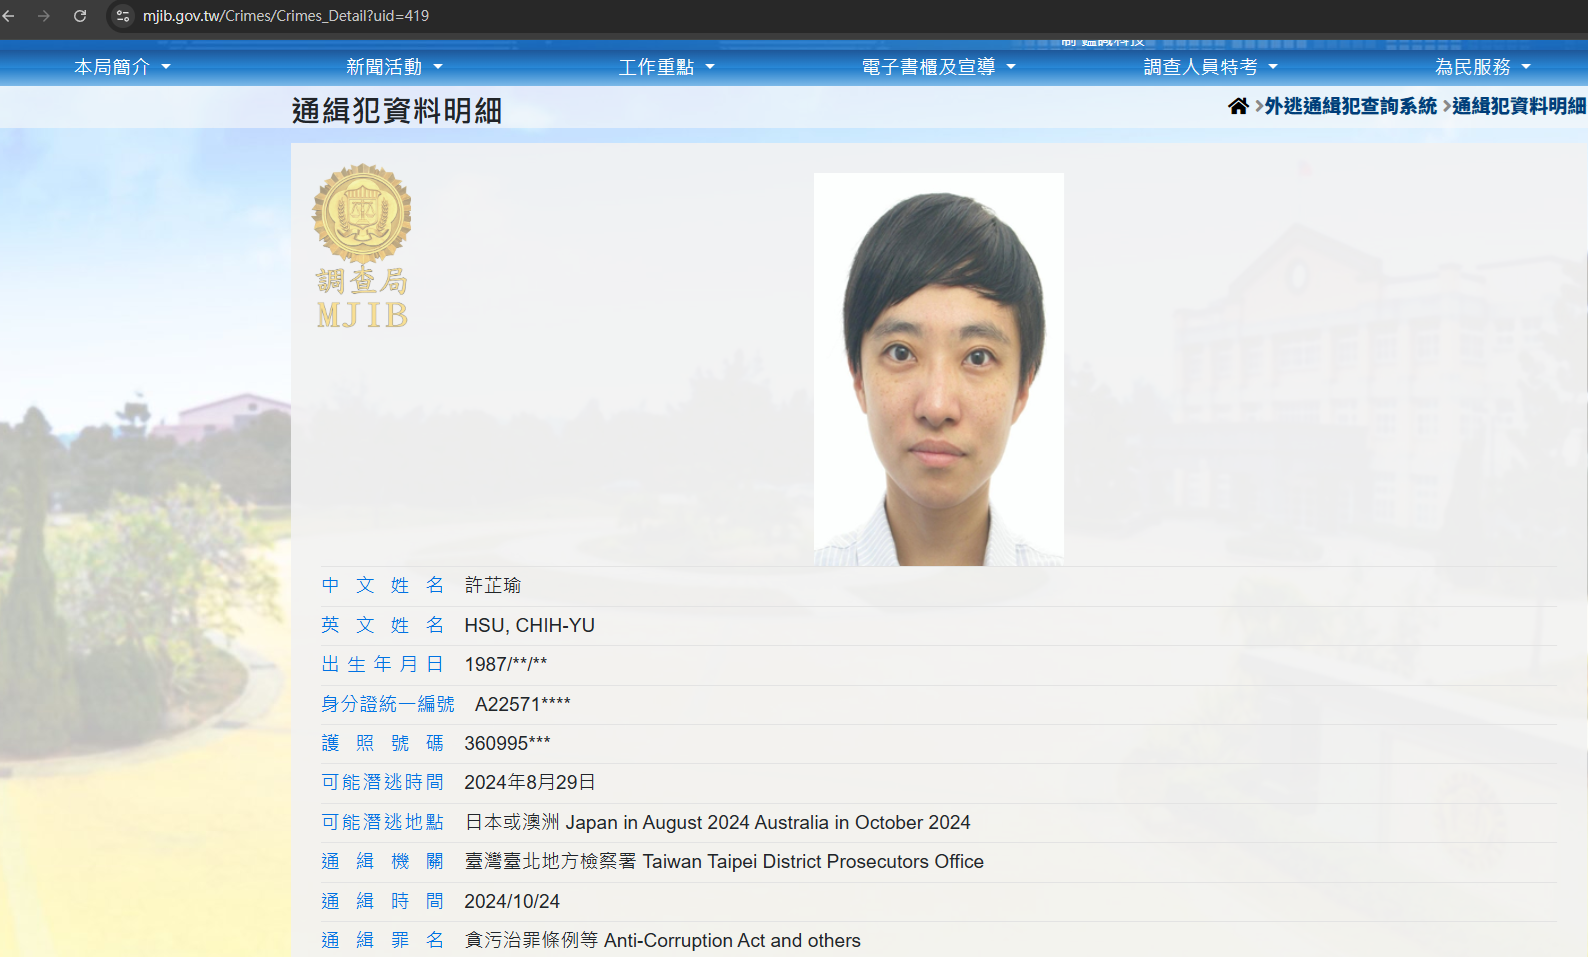The width and height of the screenshot is (1588, 957).
Task: Click 通緝犯資料明細 breadcrumb link
Action: (1518, 106)
